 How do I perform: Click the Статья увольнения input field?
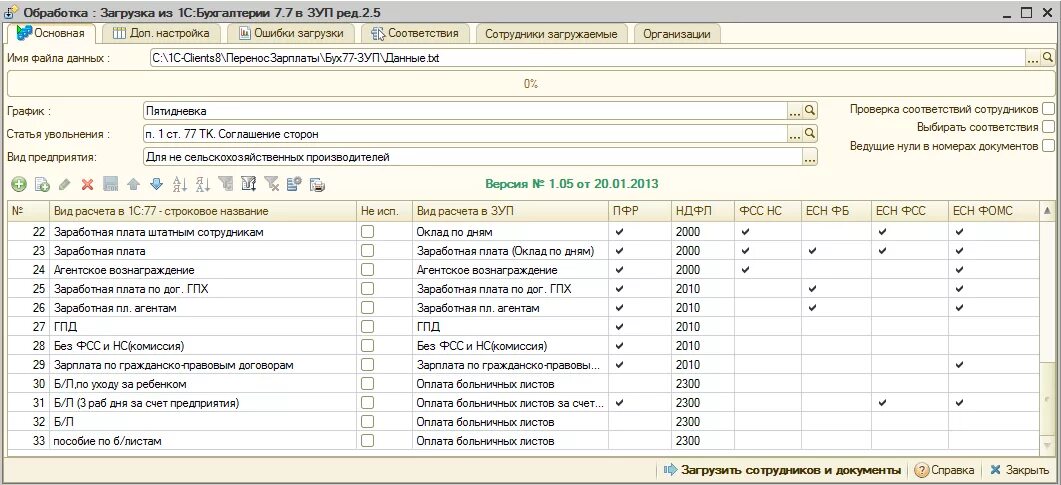(x=466, y=134)
